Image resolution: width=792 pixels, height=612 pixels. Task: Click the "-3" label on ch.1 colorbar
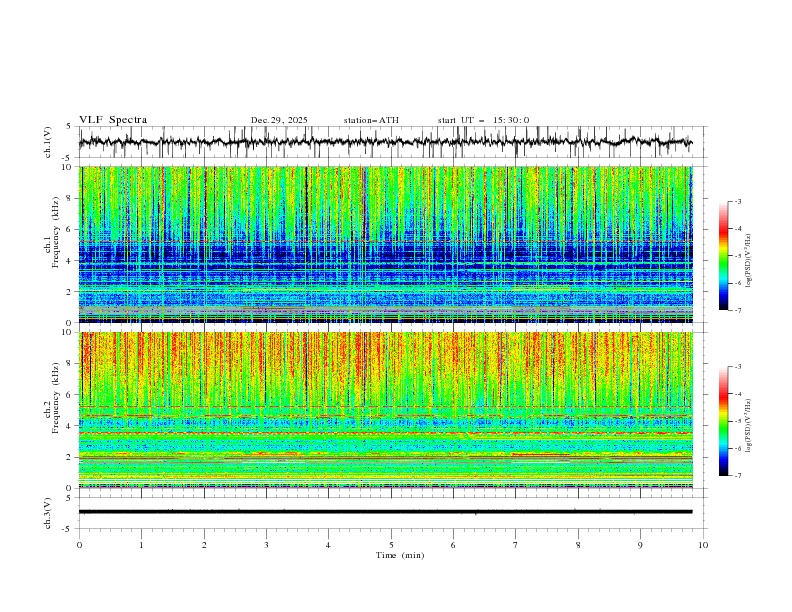pos(738,201)
